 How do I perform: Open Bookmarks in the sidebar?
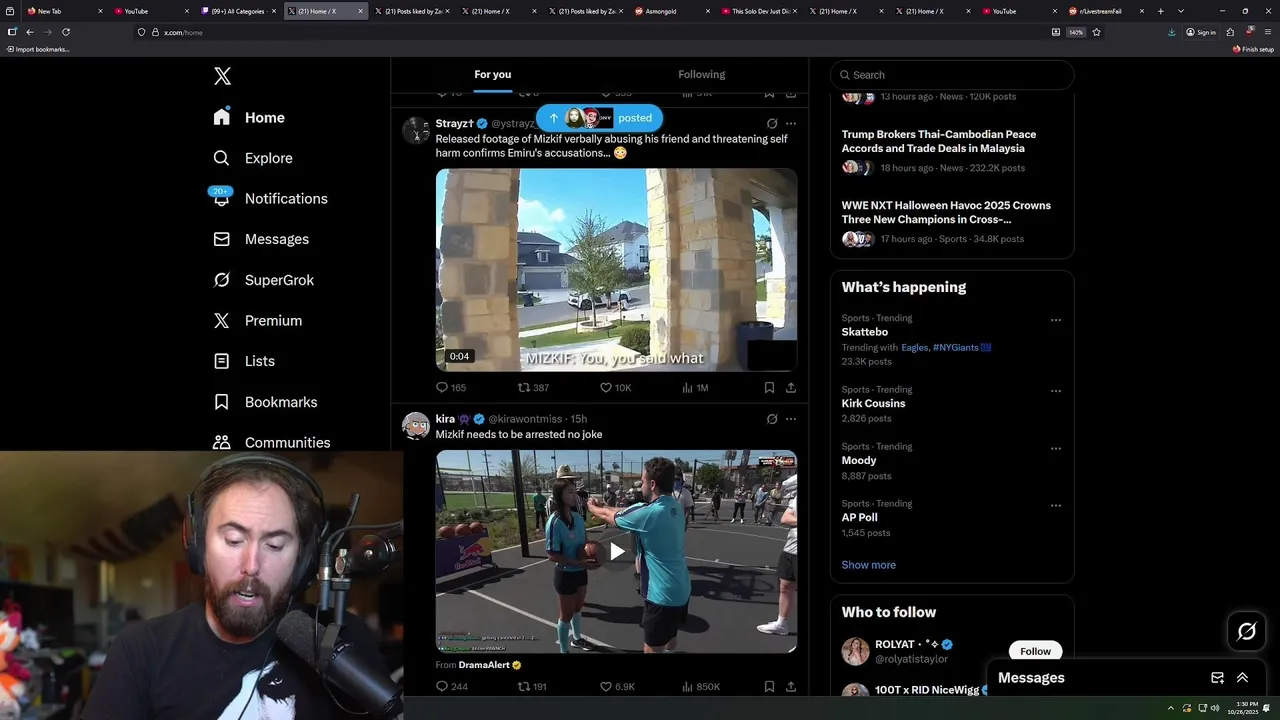265,402
